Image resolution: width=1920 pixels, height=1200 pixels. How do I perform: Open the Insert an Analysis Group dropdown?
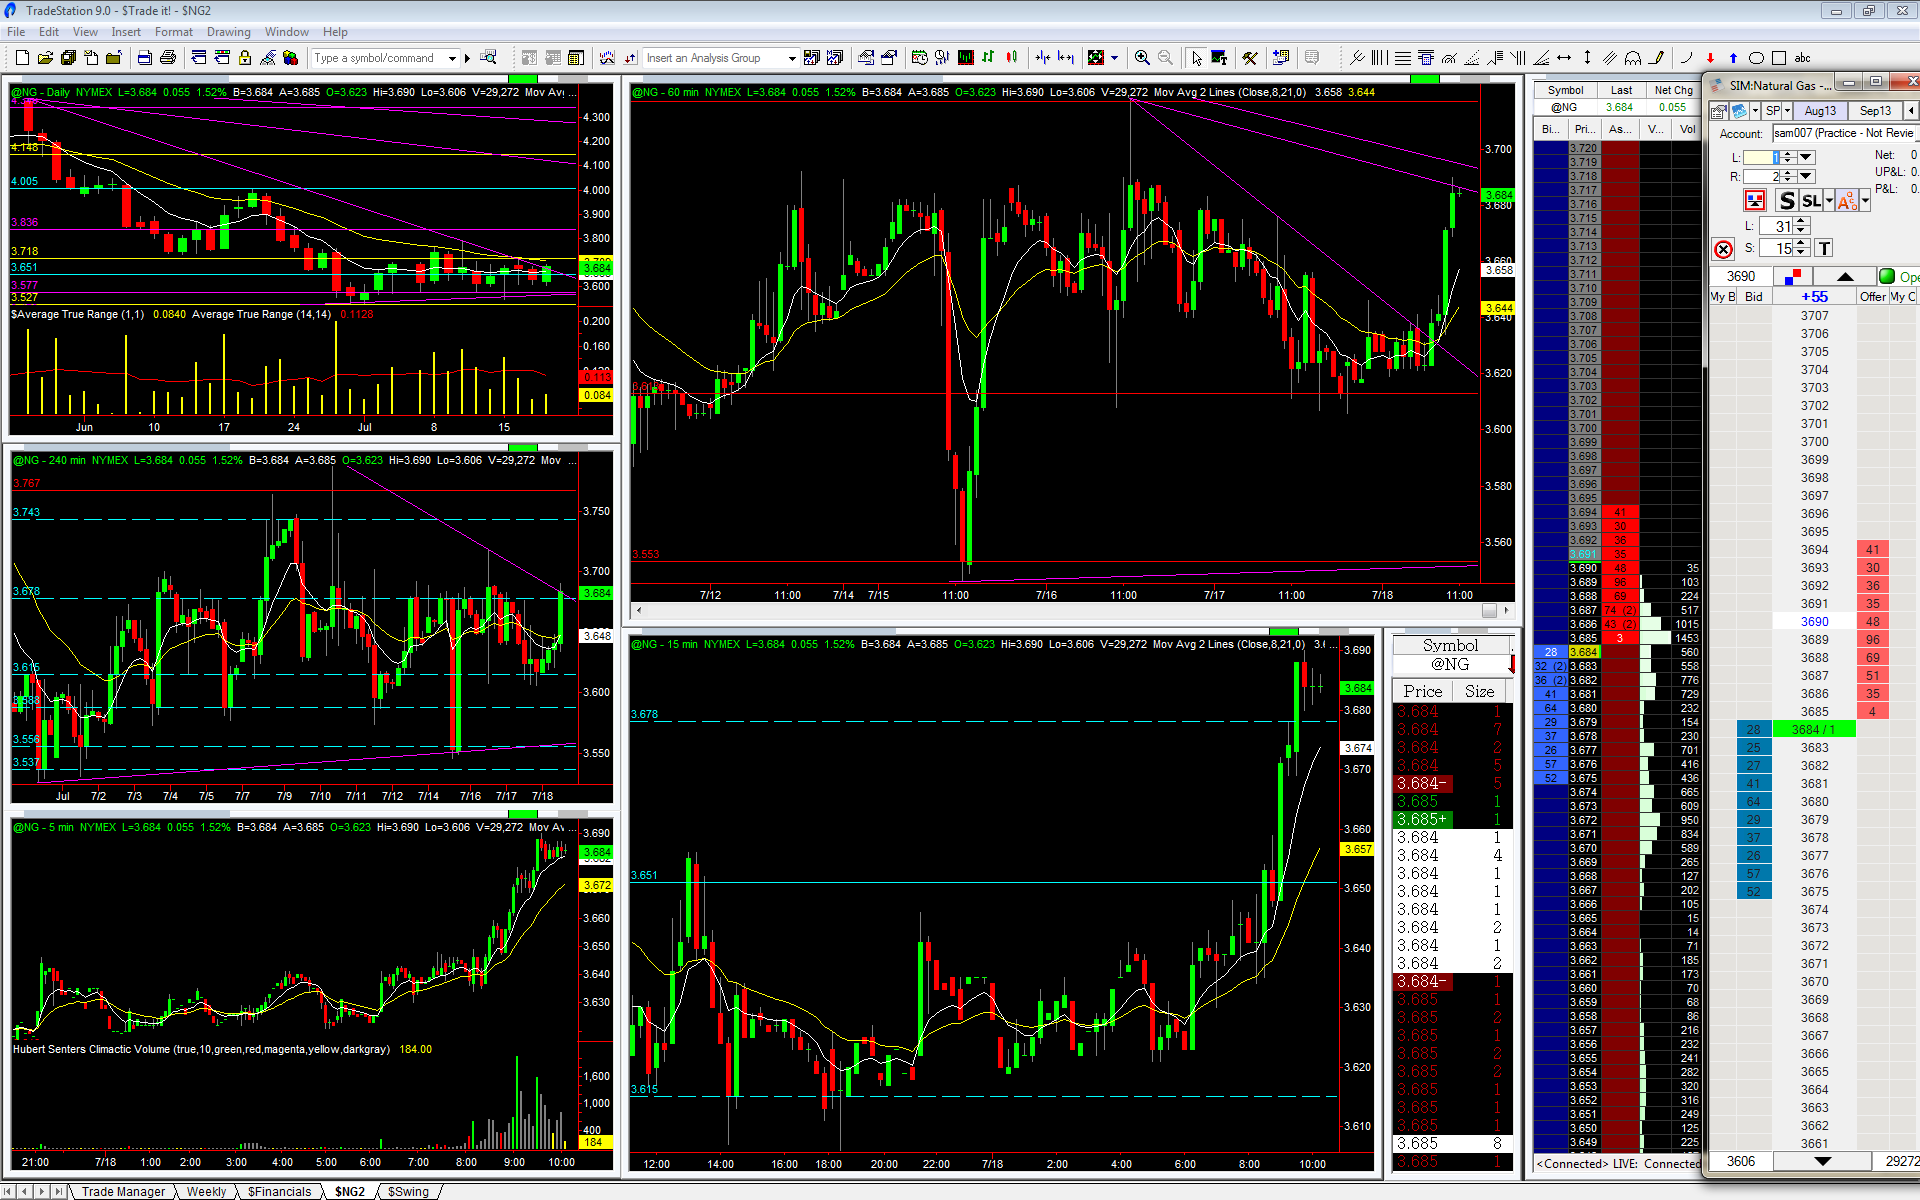point(792,58)
